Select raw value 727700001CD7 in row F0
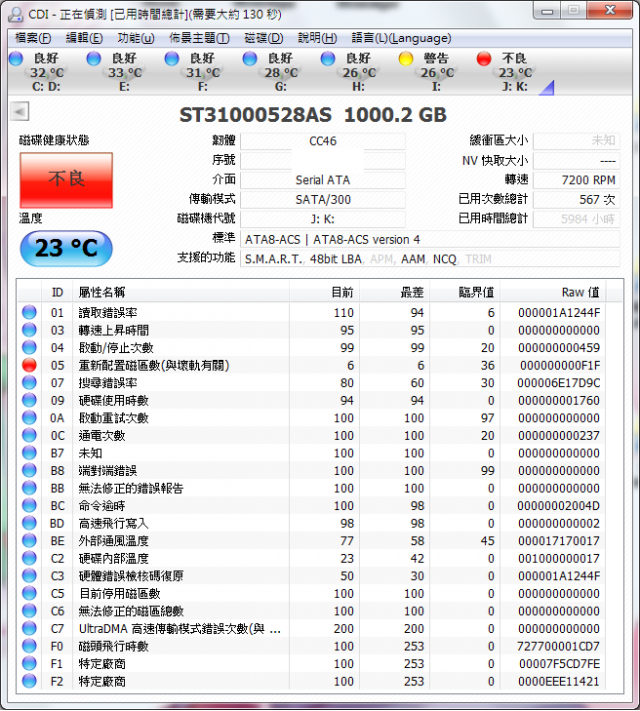640x711 pixels. pyautogui.click(x=558, y=647)
